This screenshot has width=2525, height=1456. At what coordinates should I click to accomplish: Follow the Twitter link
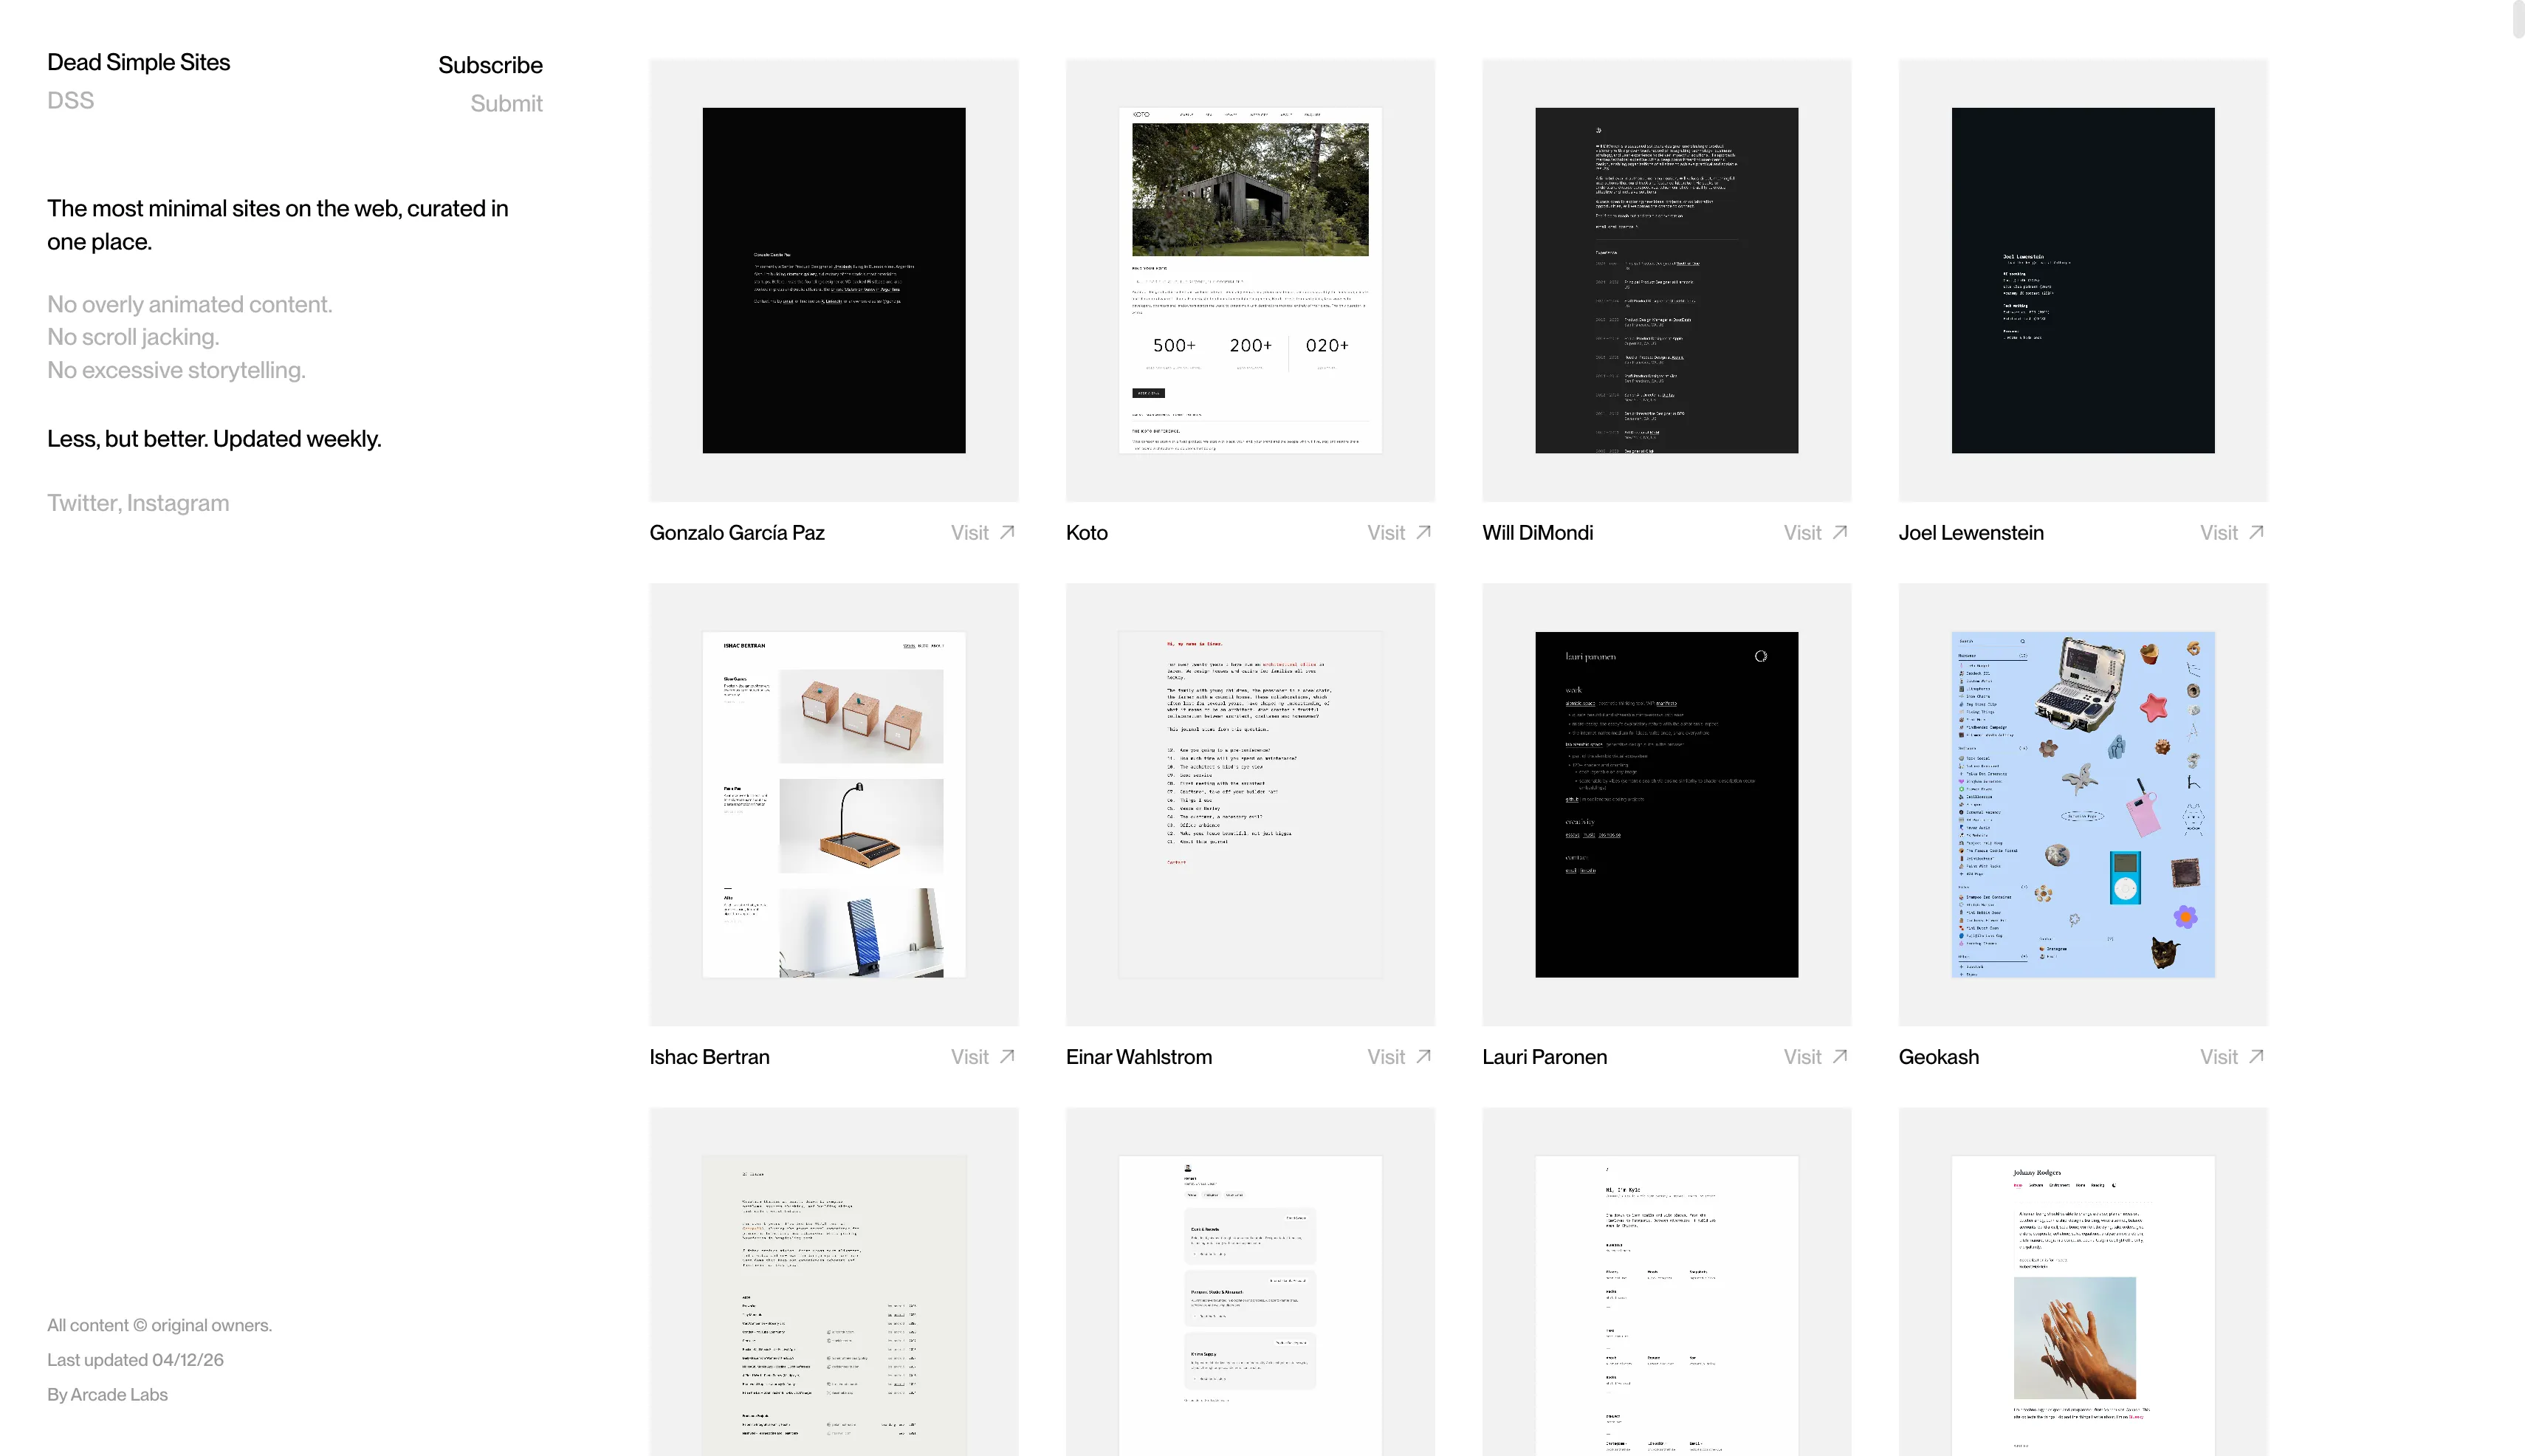pyautogui.click(x=83, y=503)
